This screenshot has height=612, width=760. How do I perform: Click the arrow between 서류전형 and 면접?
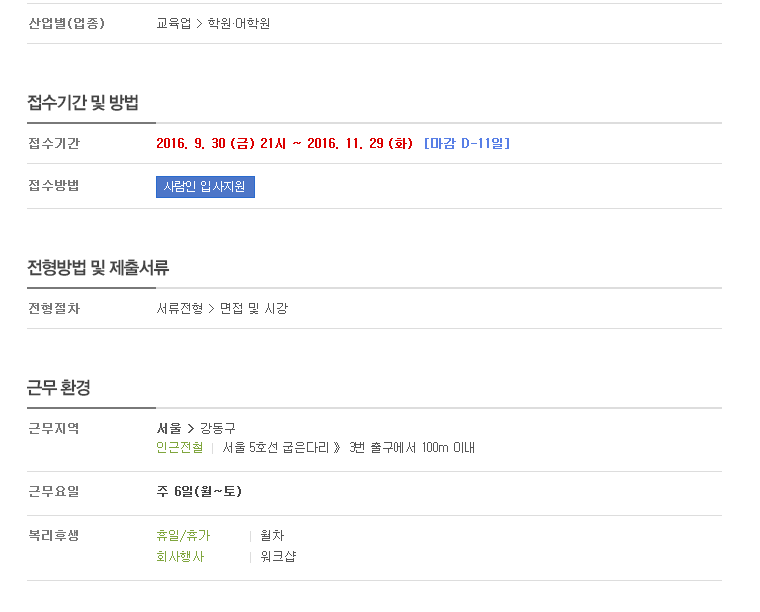pos(211,309)
